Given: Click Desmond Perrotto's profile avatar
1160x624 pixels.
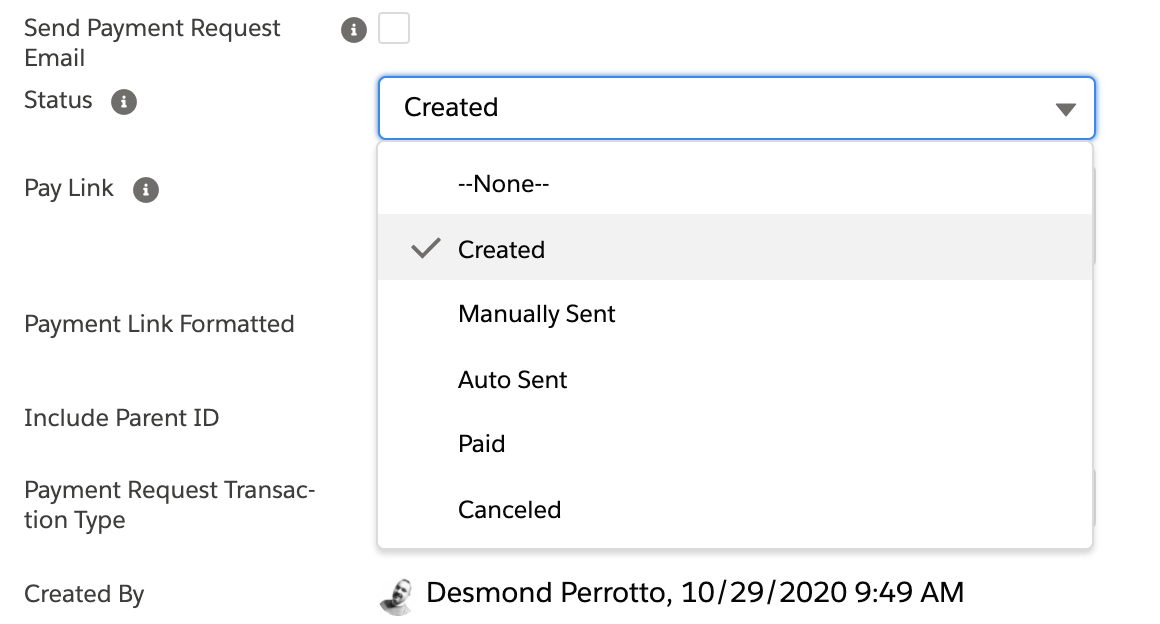Looking at the screenshot, I should [x=397, y=593].
